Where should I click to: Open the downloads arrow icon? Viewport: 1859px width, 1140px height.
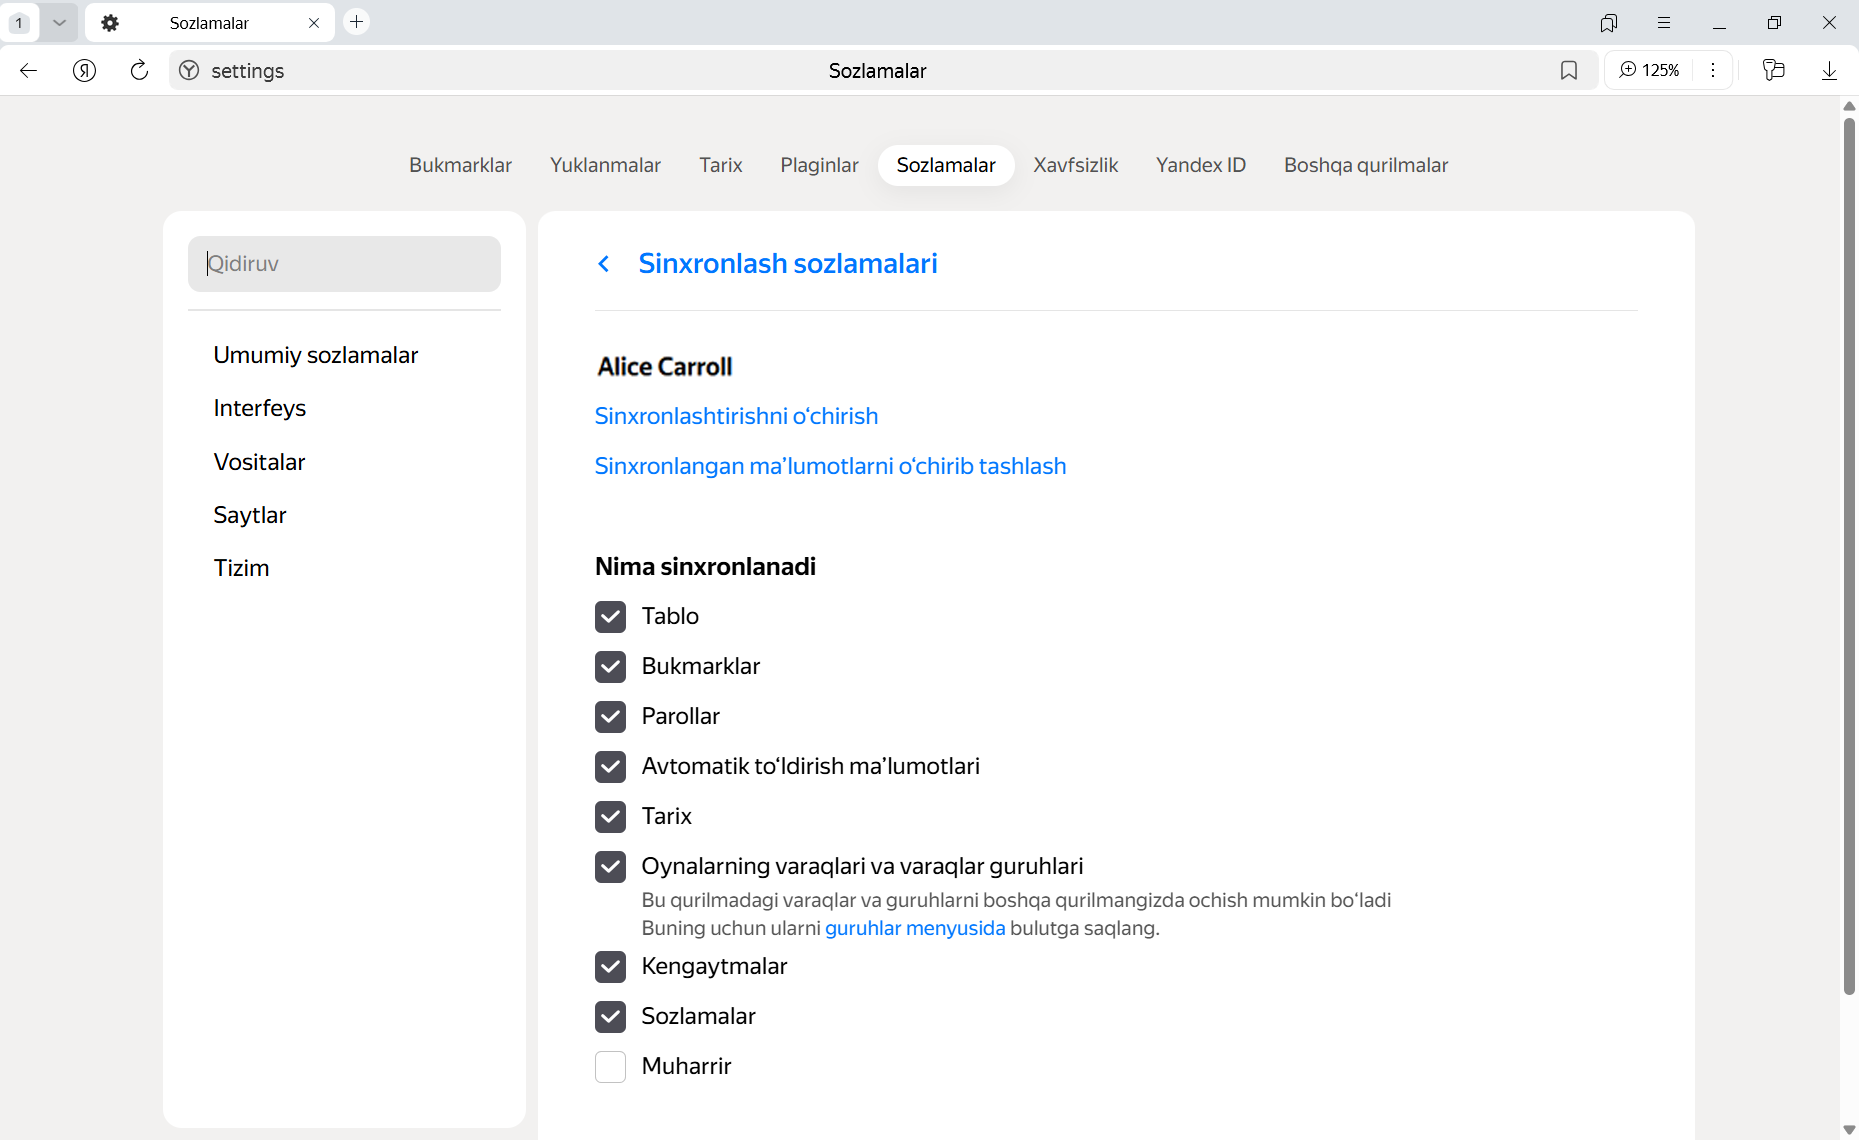(x=1829, y=70)
